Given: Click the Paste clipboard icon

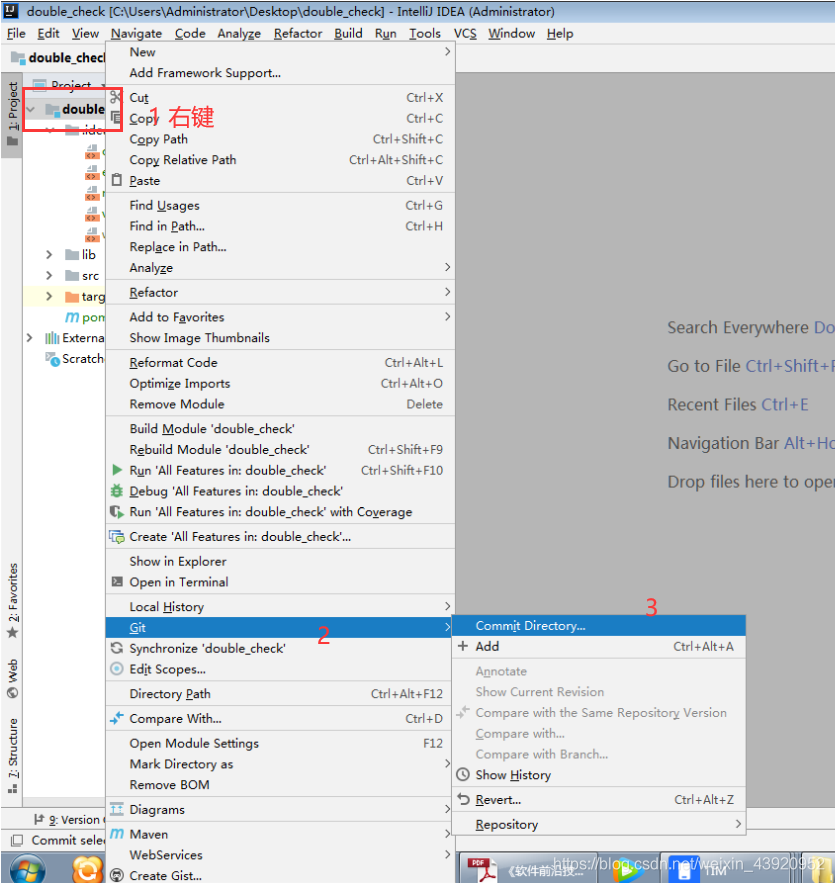Looking at the screenshot, I should [x=117, y=180].
